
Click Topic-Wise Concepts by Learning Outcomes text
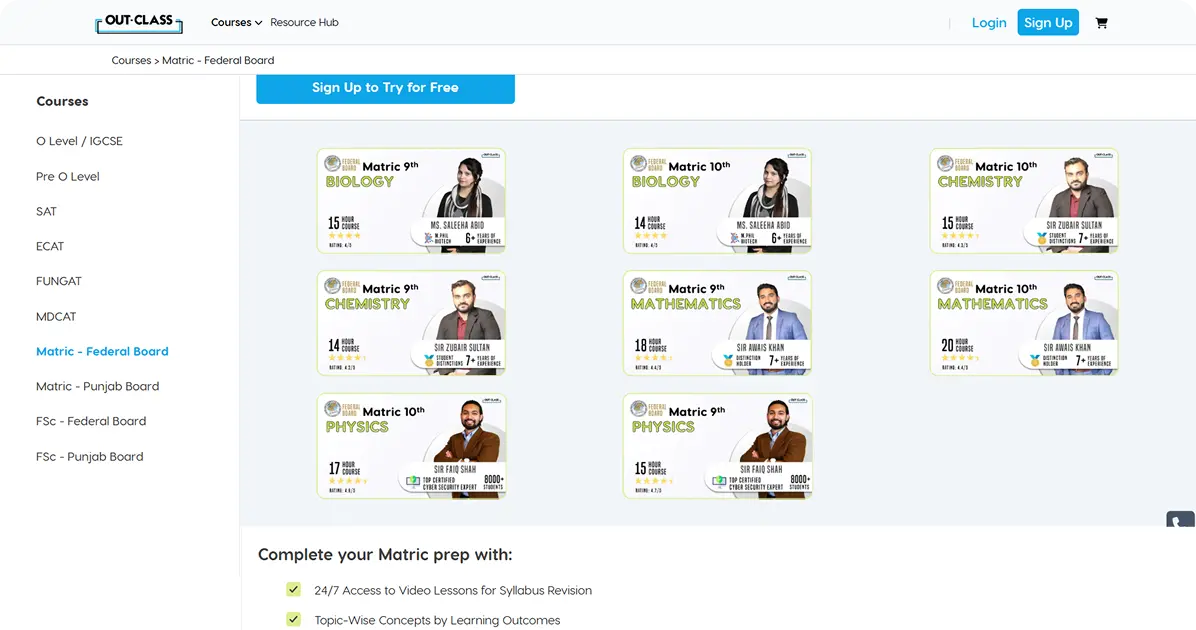[437, 620]
